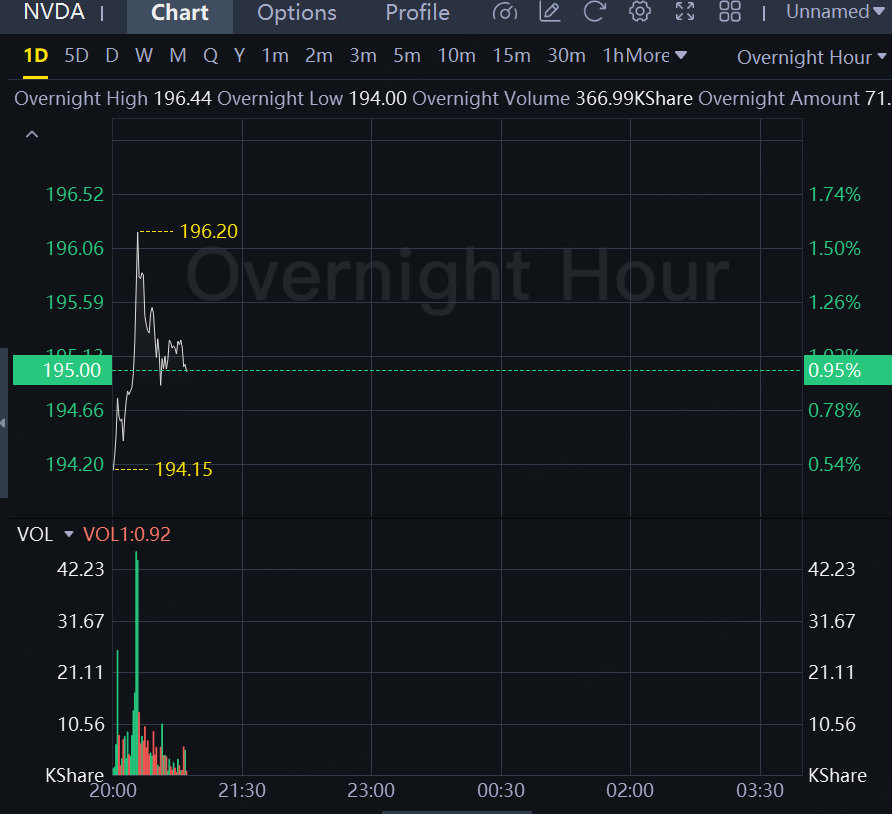892x814 pixels.
Task: Expand the left side panel arrow
Action: 3,423
